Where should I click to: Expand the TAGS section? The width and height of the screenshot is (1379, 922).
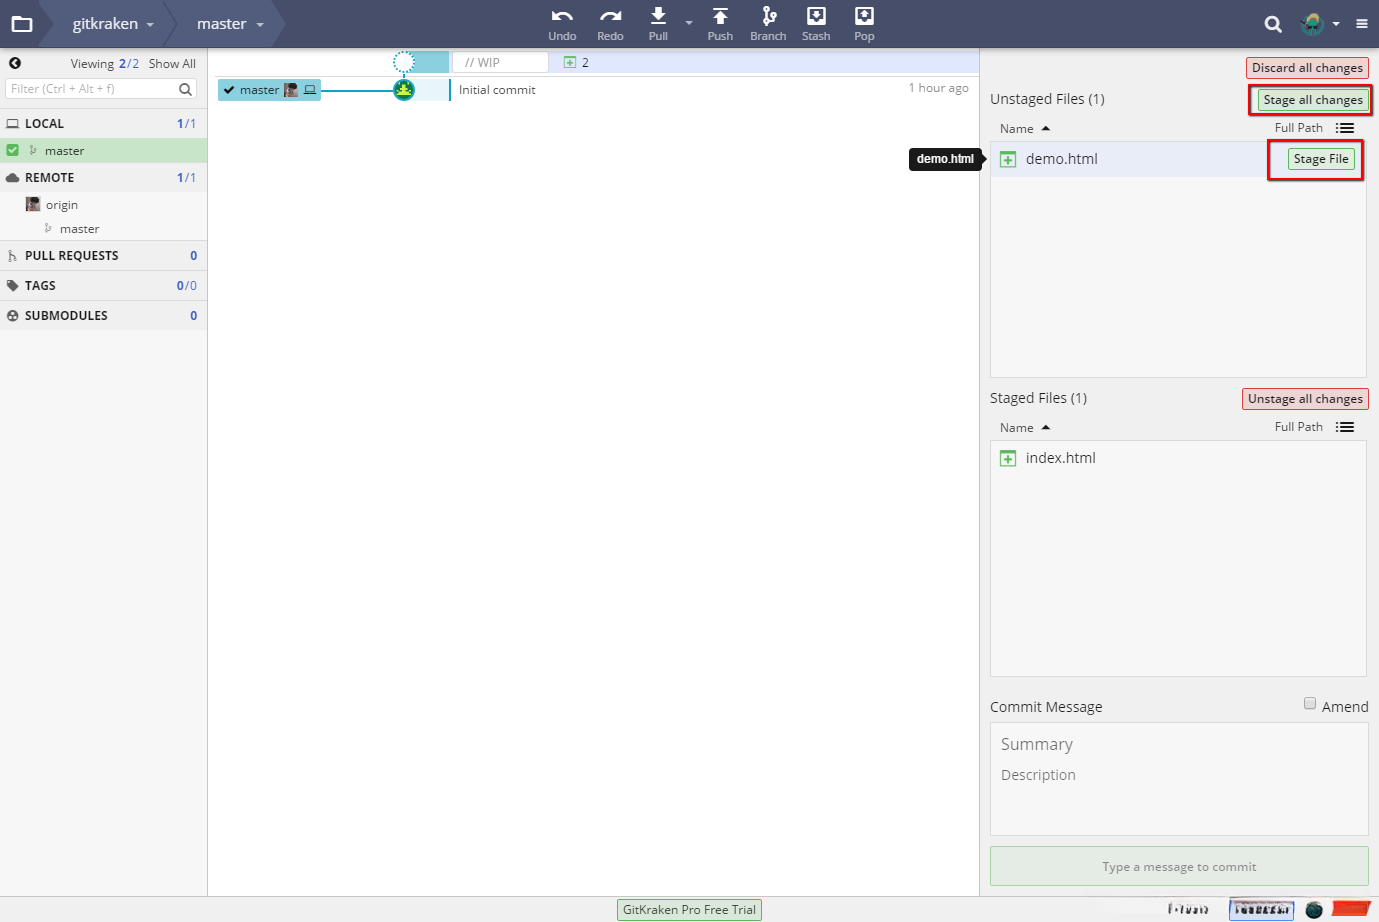coord(104,286)
